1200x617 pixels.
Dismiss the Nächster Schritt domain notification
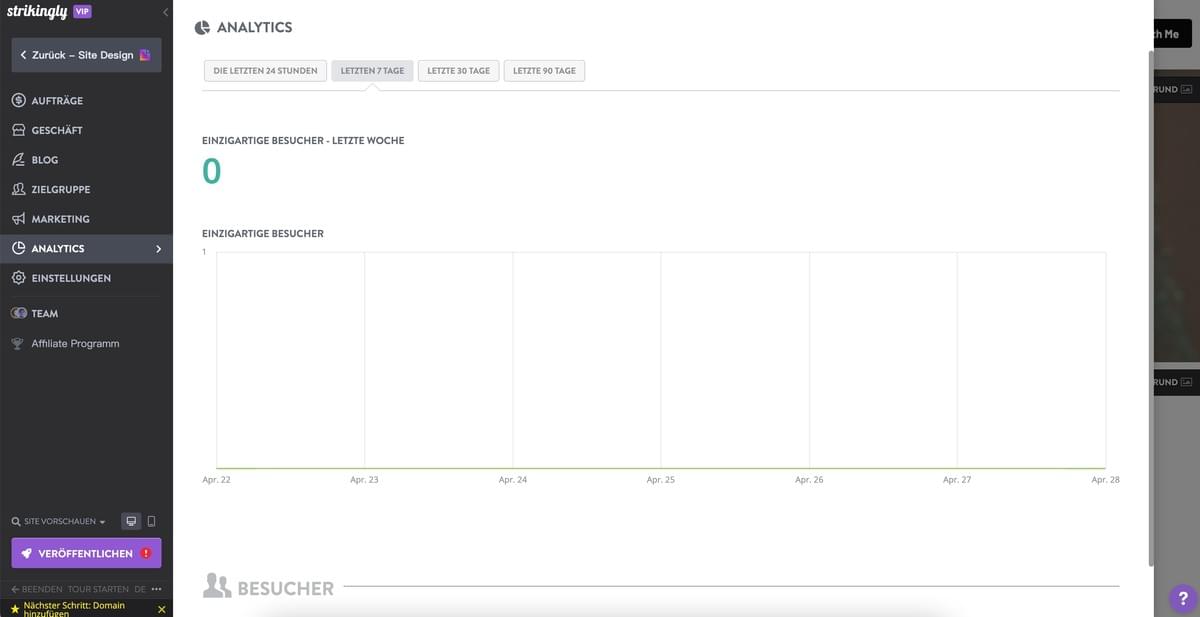click(160, 607)
